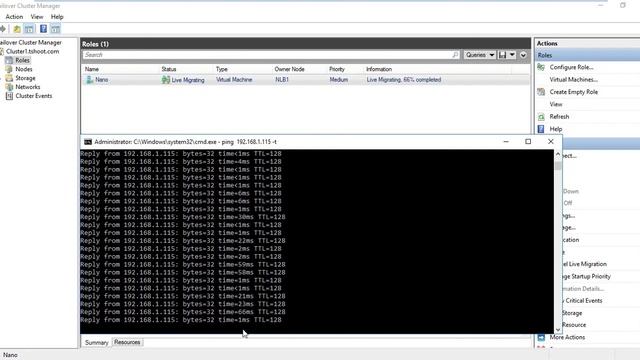
Task: Click the Nodes icon in tree
Action: 9,69
